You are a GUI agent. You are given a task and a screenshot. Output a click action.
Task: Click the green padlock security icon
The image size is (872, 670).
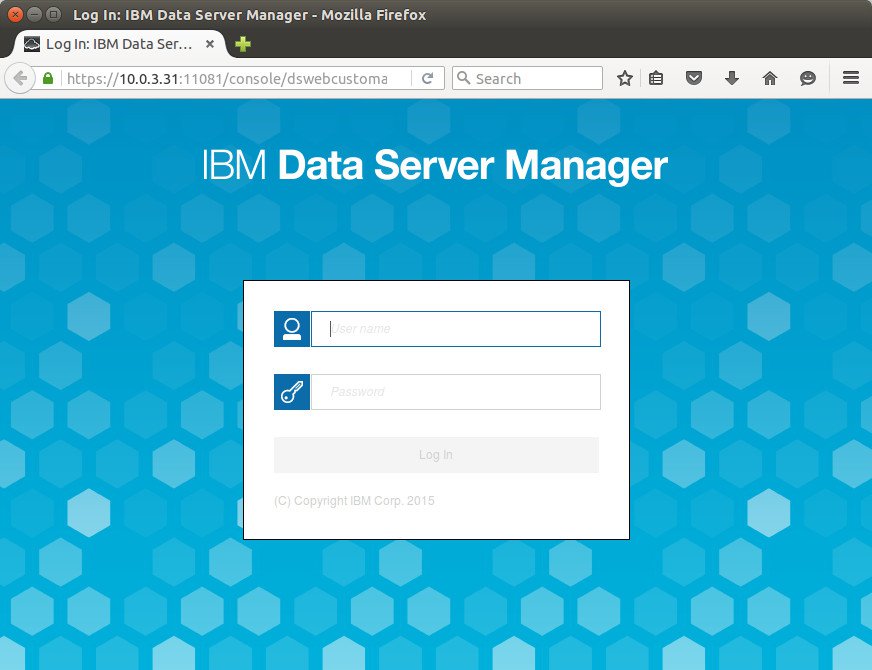[x=48, y=78]
